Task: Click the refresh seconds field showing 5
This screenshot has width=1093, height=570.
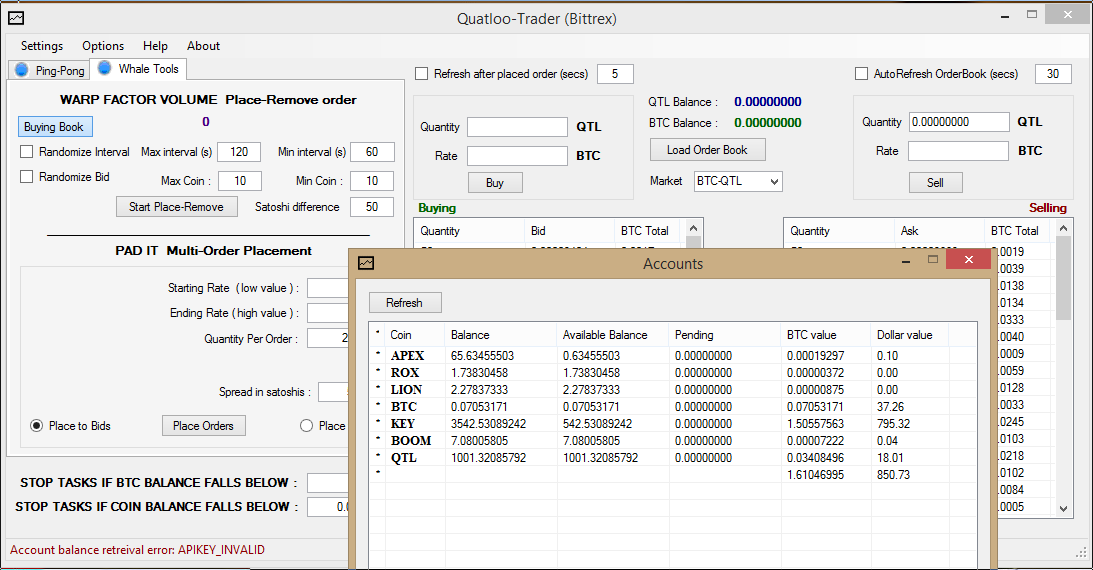Action: click(615, 74)
